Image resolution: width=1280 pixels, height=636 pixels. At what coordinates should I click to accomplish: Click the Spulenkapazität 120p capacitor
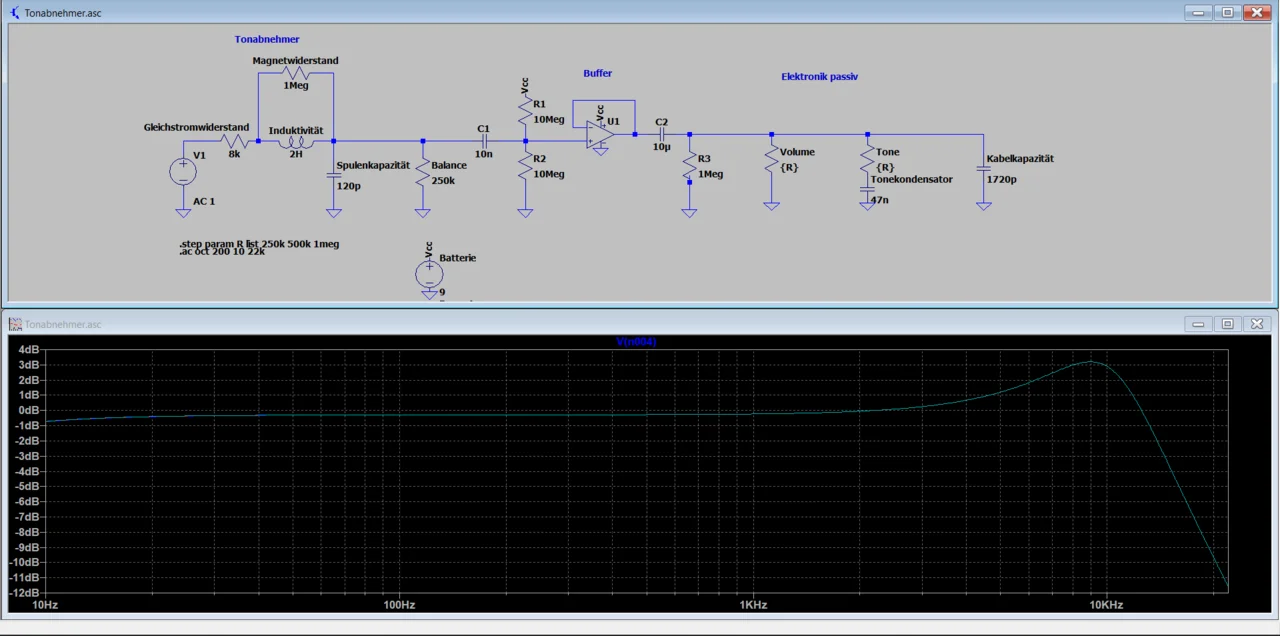334,174
